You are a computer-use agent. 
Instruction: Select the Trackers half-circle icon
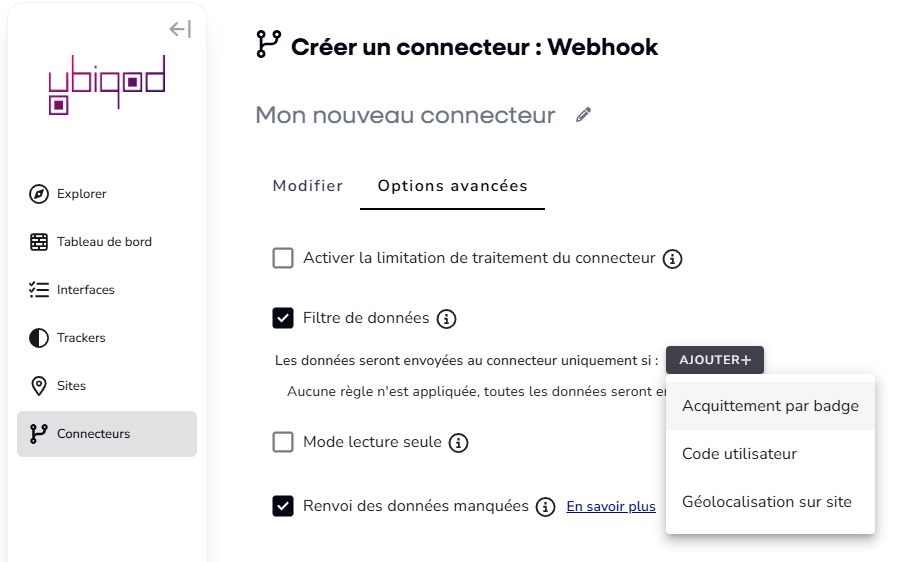click(x=39, y=338)
